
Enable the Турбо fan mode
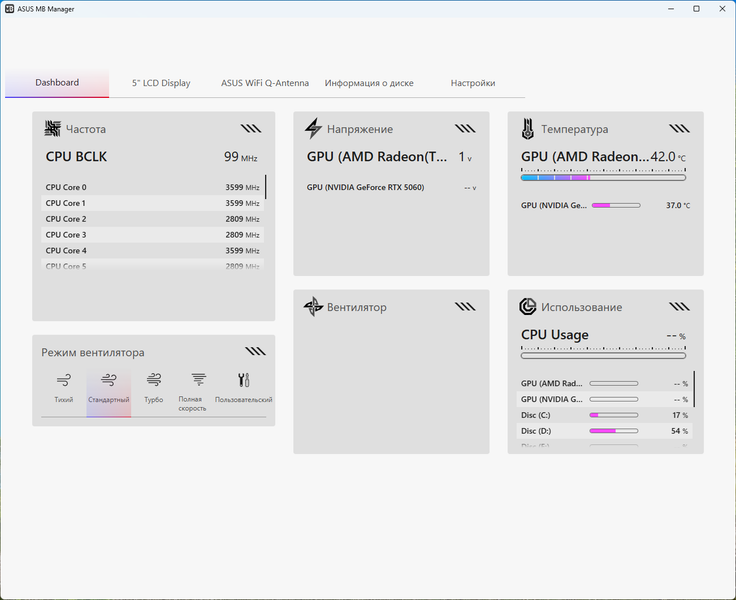pyautogui.click(x=153, y=389)
